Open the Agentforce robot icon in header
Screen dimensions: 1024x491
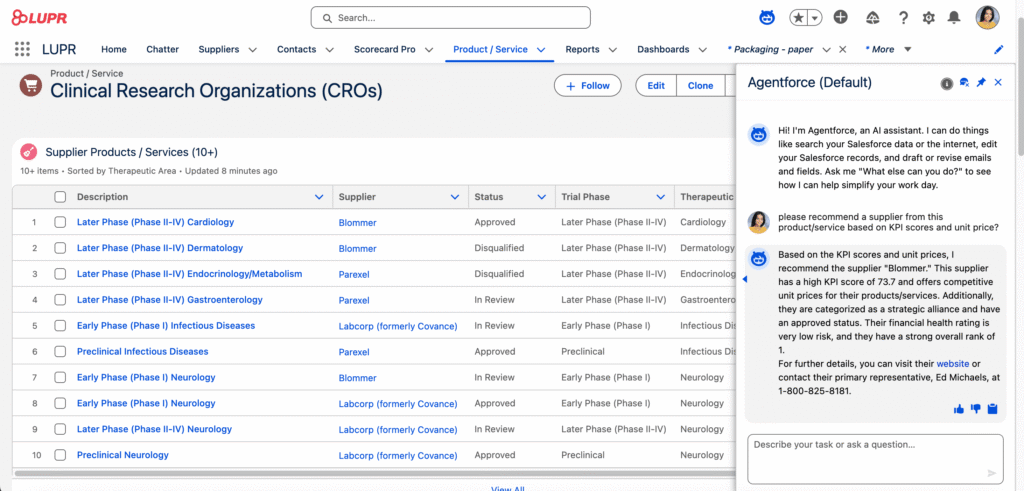point(767,18)
